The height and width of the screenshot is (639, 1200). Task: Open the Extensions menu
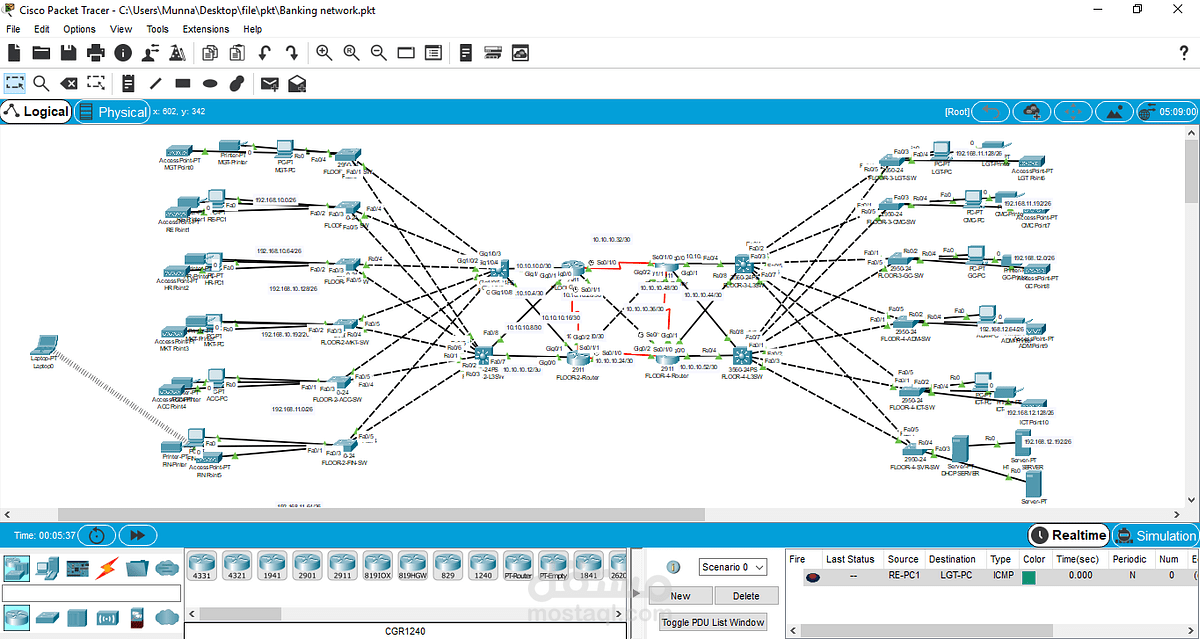click(x=206, y=29)
